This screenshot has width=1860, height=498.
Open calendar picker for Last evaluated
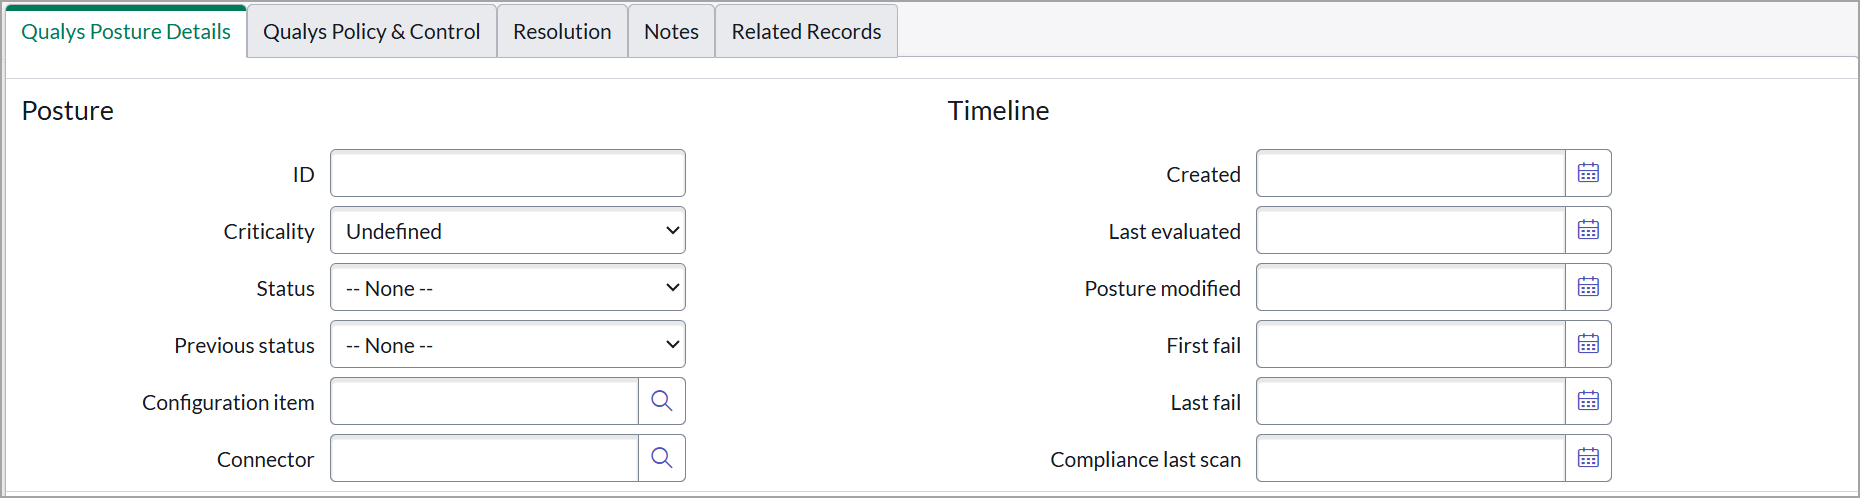(x=1588, y=230)
